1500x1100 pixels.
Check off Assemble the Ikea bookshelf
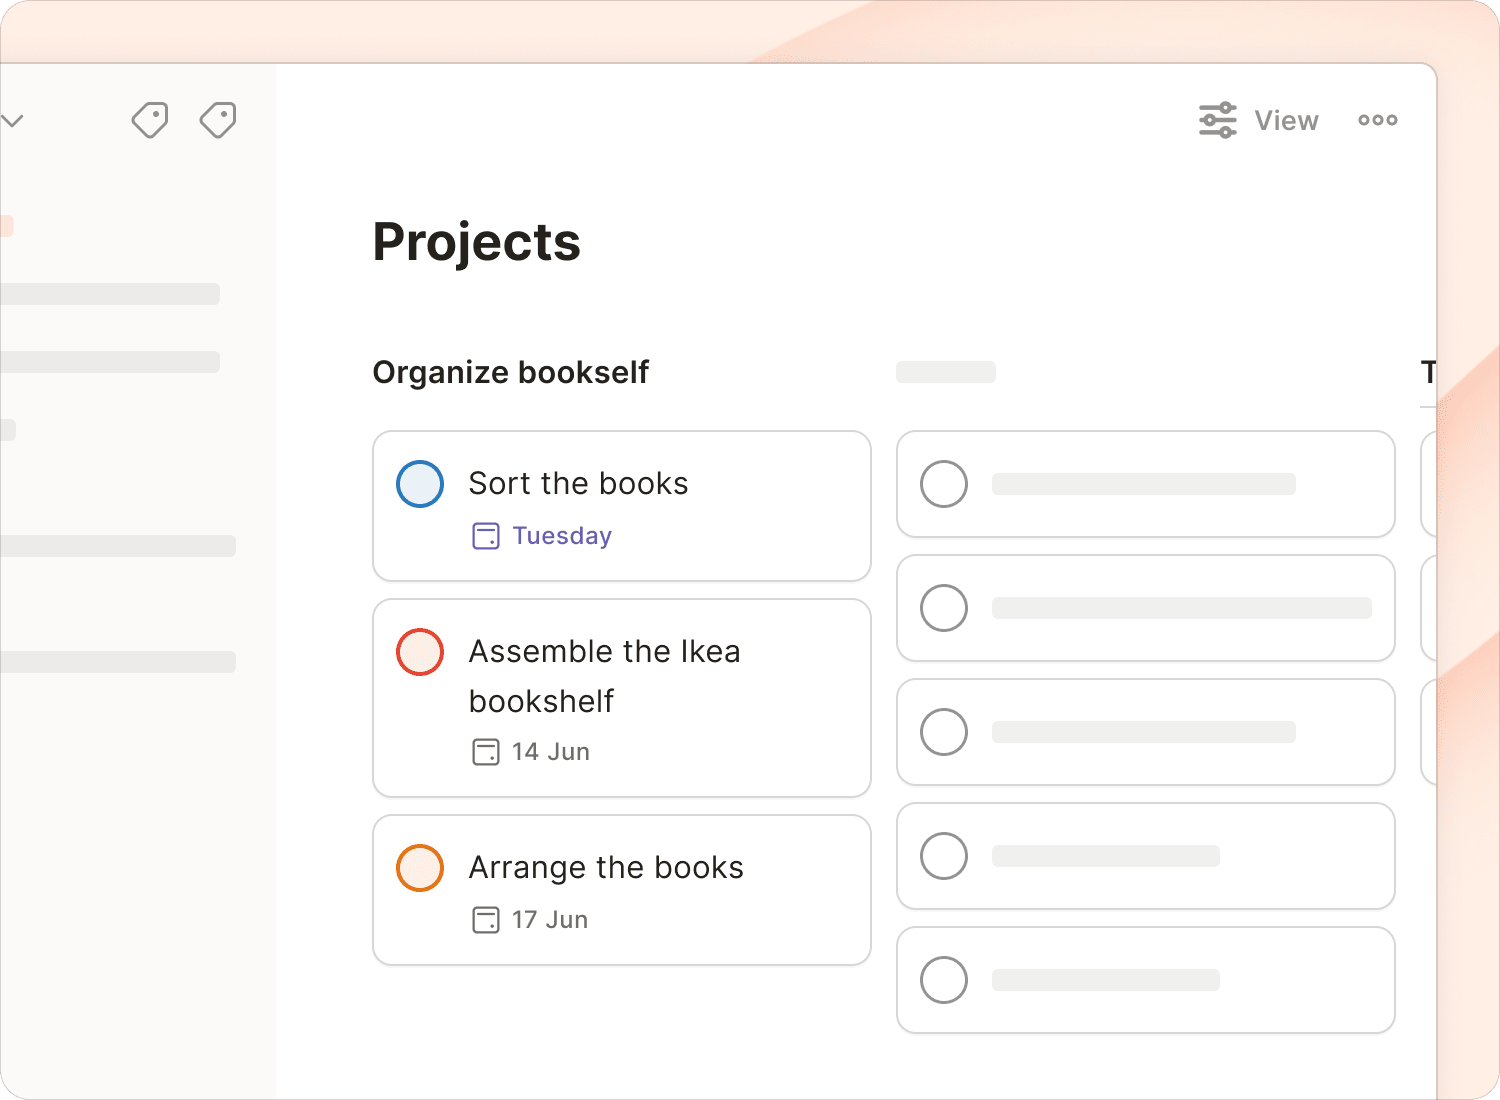[420, 652]
